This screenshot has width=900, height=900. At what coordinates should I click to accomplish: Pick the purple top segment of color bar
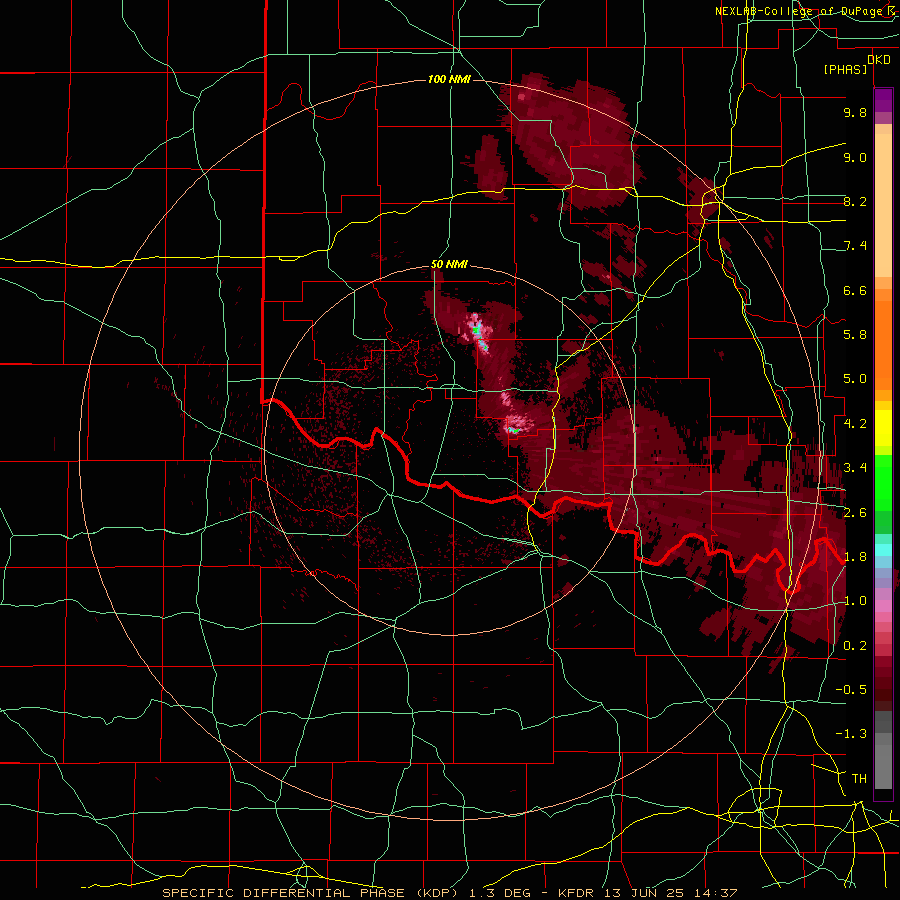coord(883,100)
